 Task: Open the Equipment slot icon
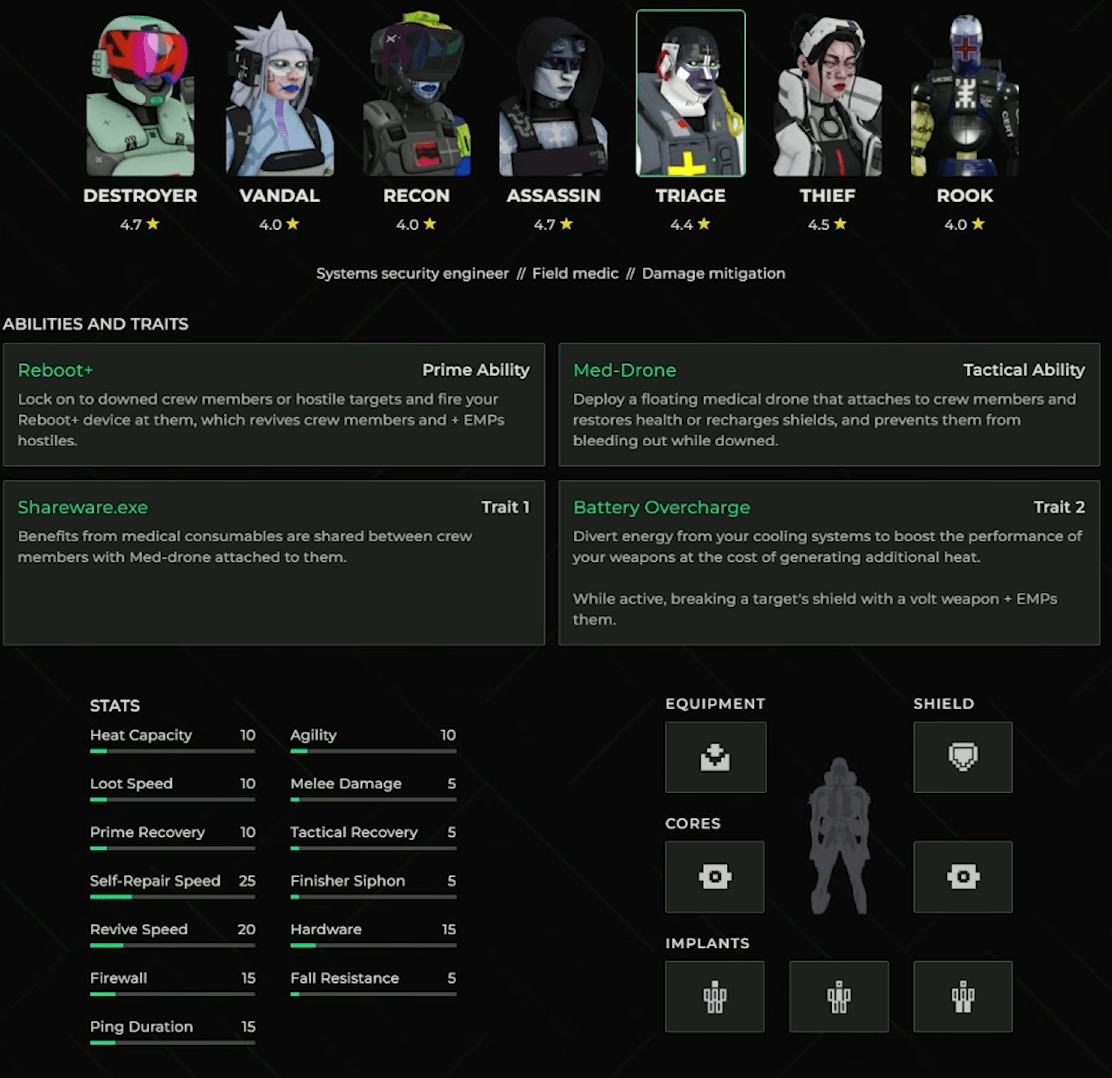coord(715,757)
